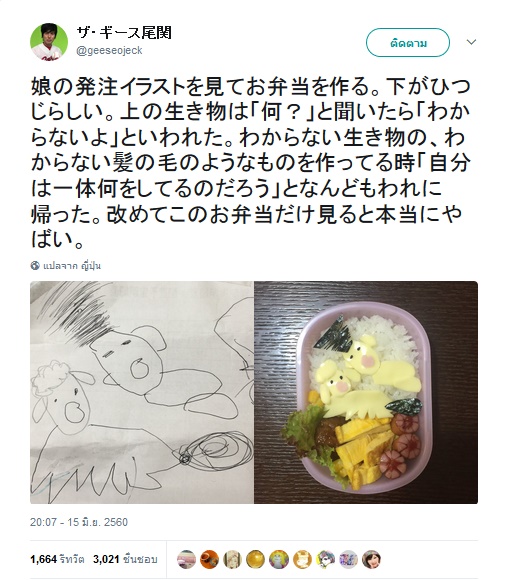Translate tweet via แปลจาก ญี่ปุ่น link
Screen dimensions: 507x580
72,266
